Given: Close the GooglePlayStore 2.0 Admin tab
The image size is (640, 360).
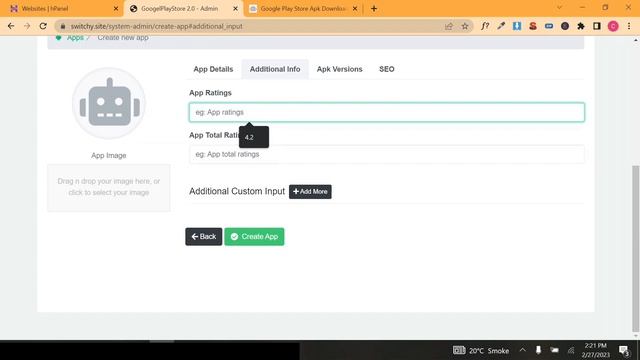Looking at the screenshot, I should [235, 9].
